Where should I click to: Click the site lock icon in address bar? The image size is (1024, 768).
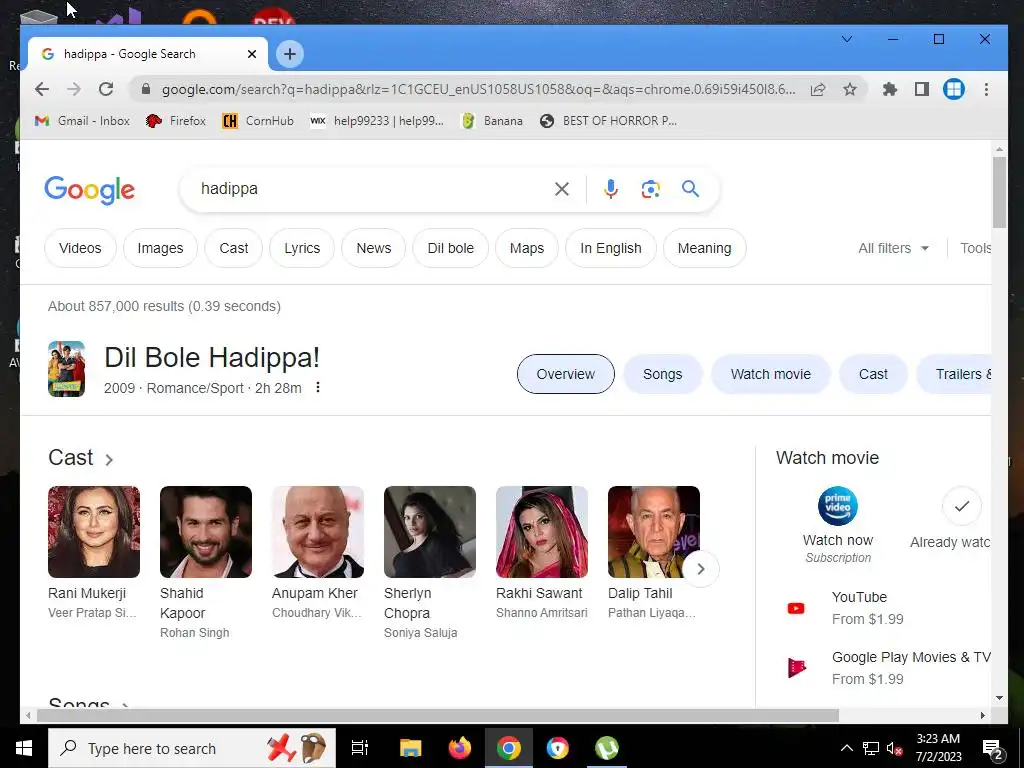[x=146, y=89]
